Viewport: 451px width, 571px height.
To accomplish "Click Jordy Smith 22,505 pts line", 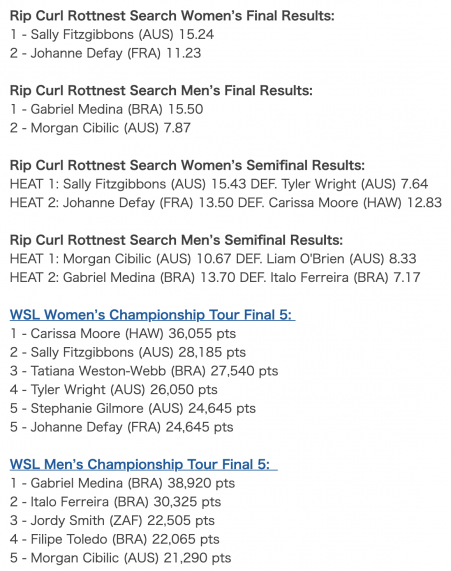I will [112, 521].
